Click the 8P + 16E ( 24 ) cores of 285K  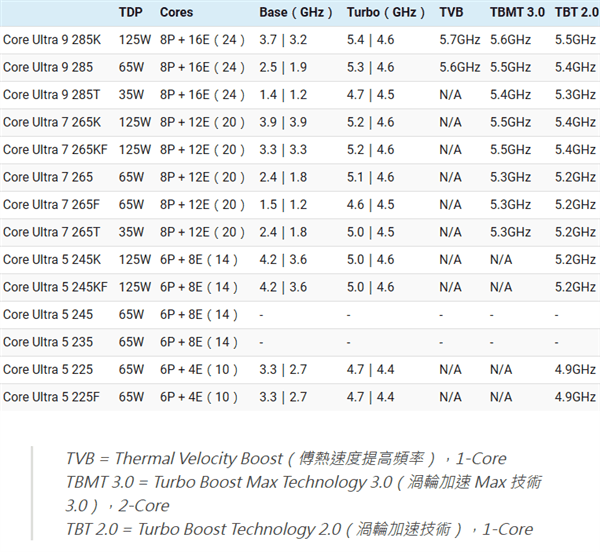click(x=202, y=40)
